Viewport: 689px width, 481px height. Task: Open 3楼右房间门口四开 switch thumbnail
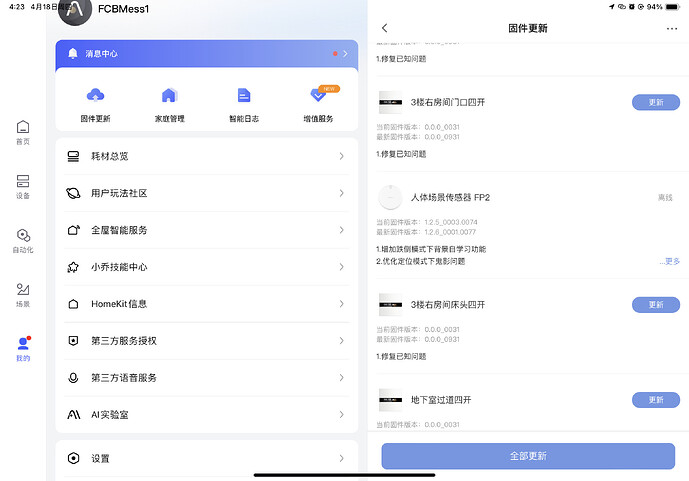coord(390,102)
